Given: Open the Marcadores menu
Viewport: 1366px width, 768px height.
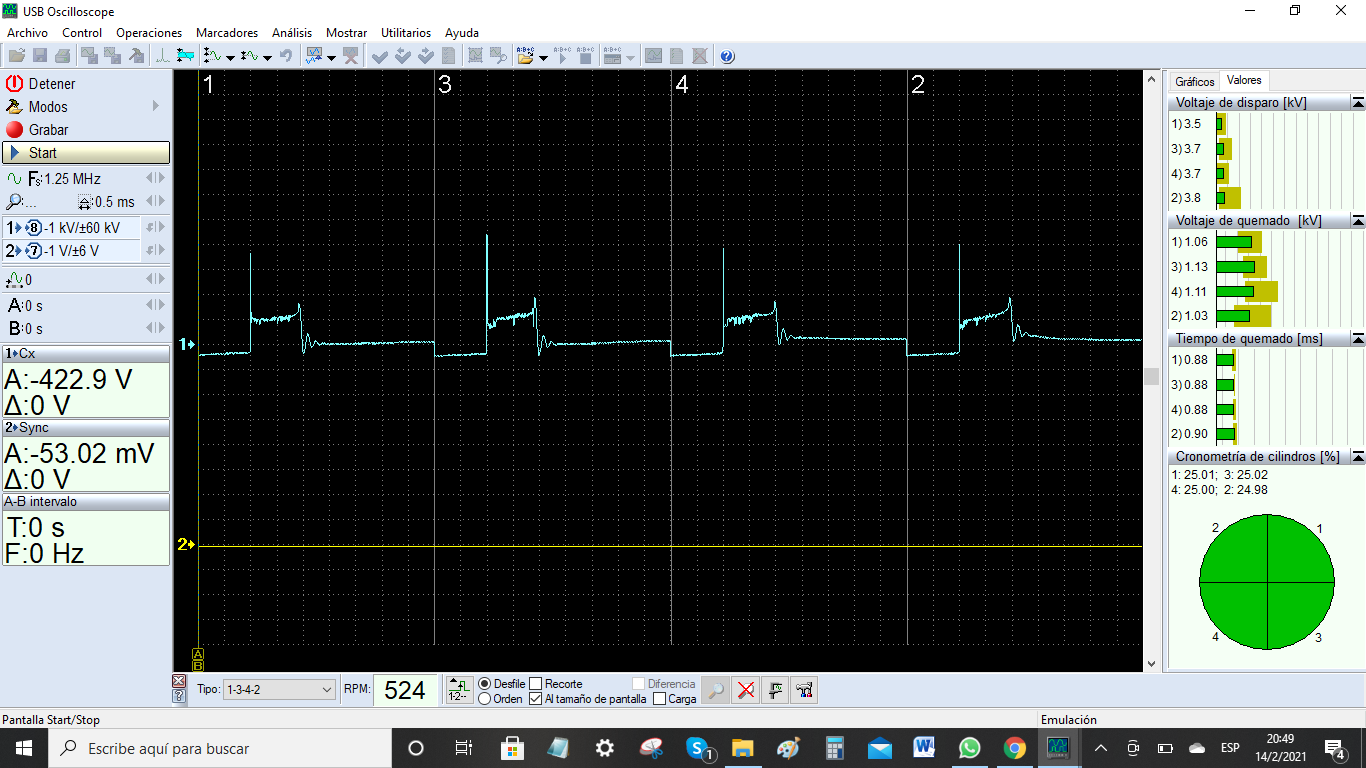Looking at the screenshot, I should point(226,33).
